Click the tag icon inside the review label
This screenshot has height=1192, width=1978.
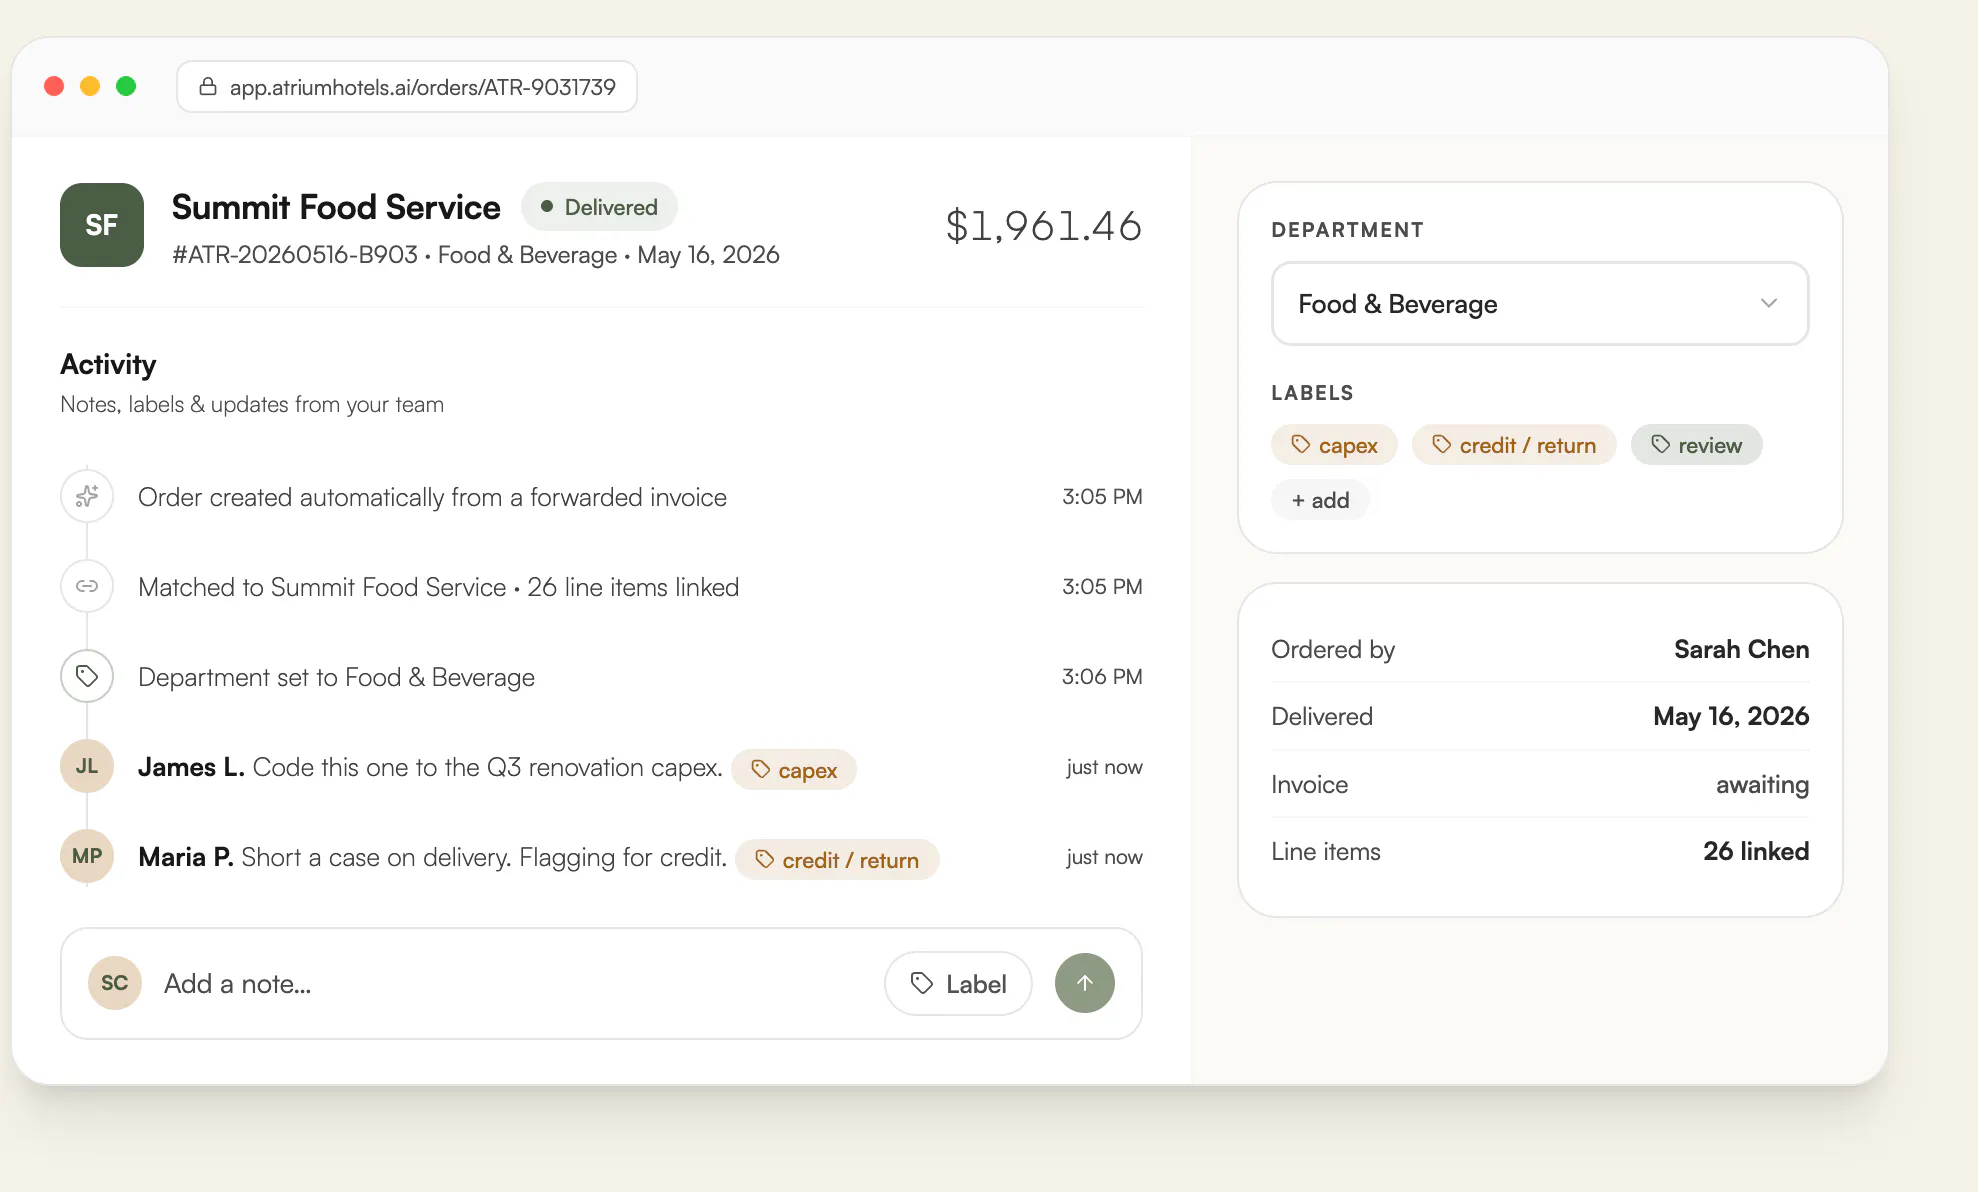pyautogui.click(x=1660, y=445)
